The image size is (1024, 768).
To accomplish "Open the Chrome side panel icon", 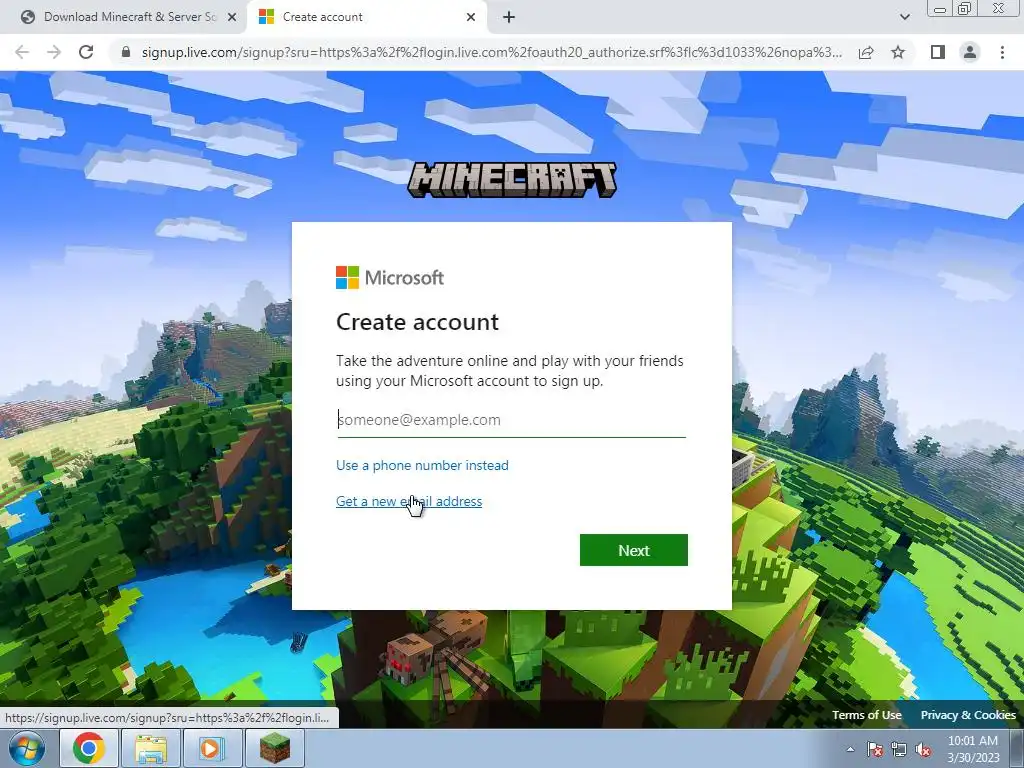I will (937, 52).
